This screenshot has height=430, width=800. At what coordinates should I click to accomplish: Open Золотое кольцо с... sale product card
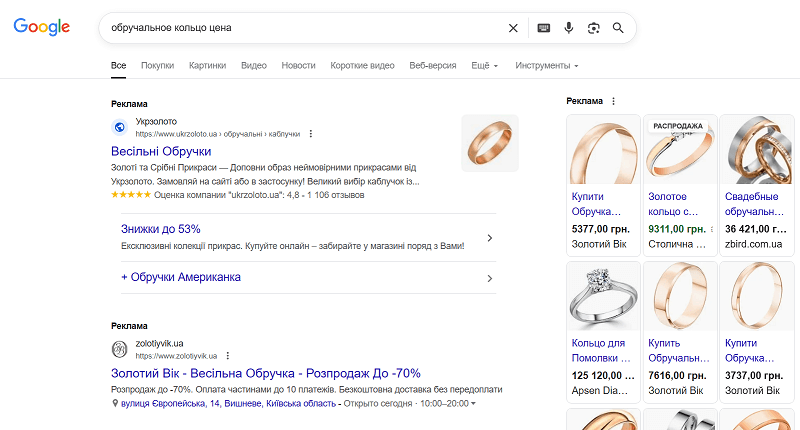[x=680, y=185]
